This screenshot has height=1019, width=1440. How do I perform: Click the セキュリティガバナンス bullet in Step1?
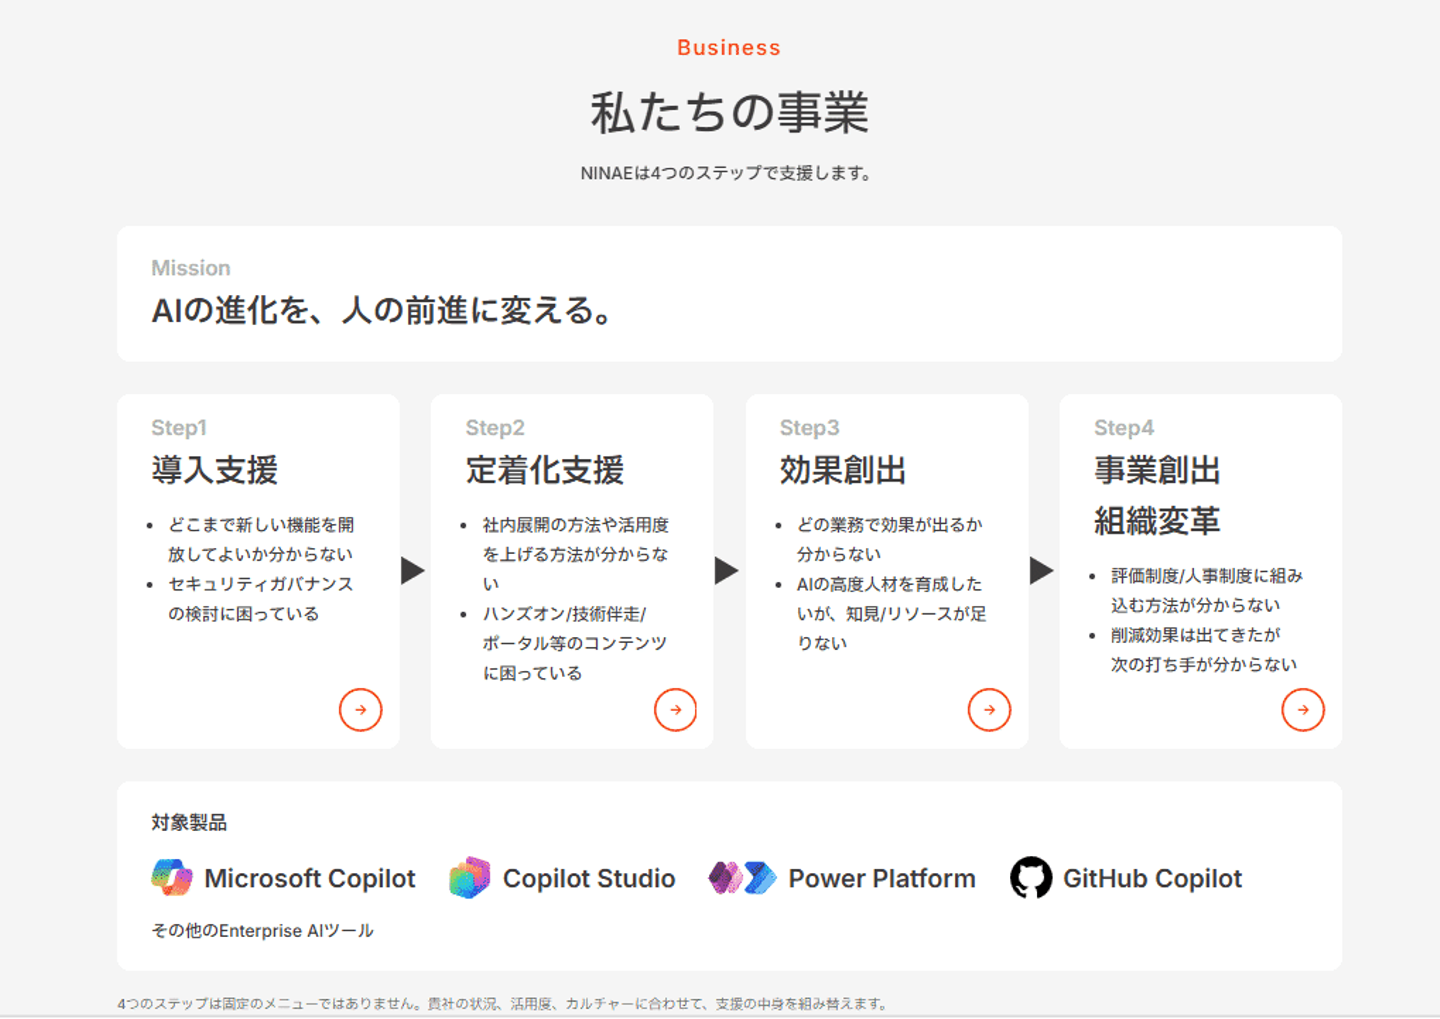point(260,598)
